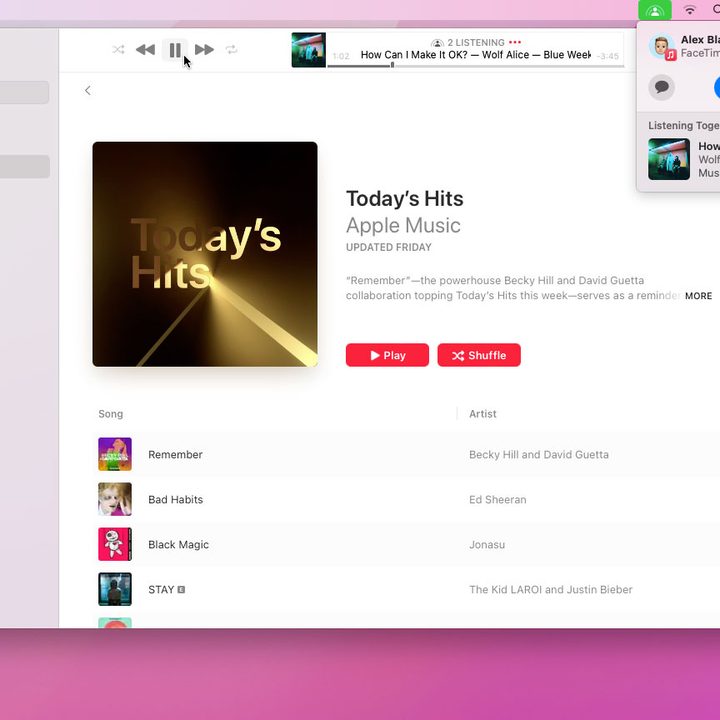Expand description with the MORE link

point(698,296)
